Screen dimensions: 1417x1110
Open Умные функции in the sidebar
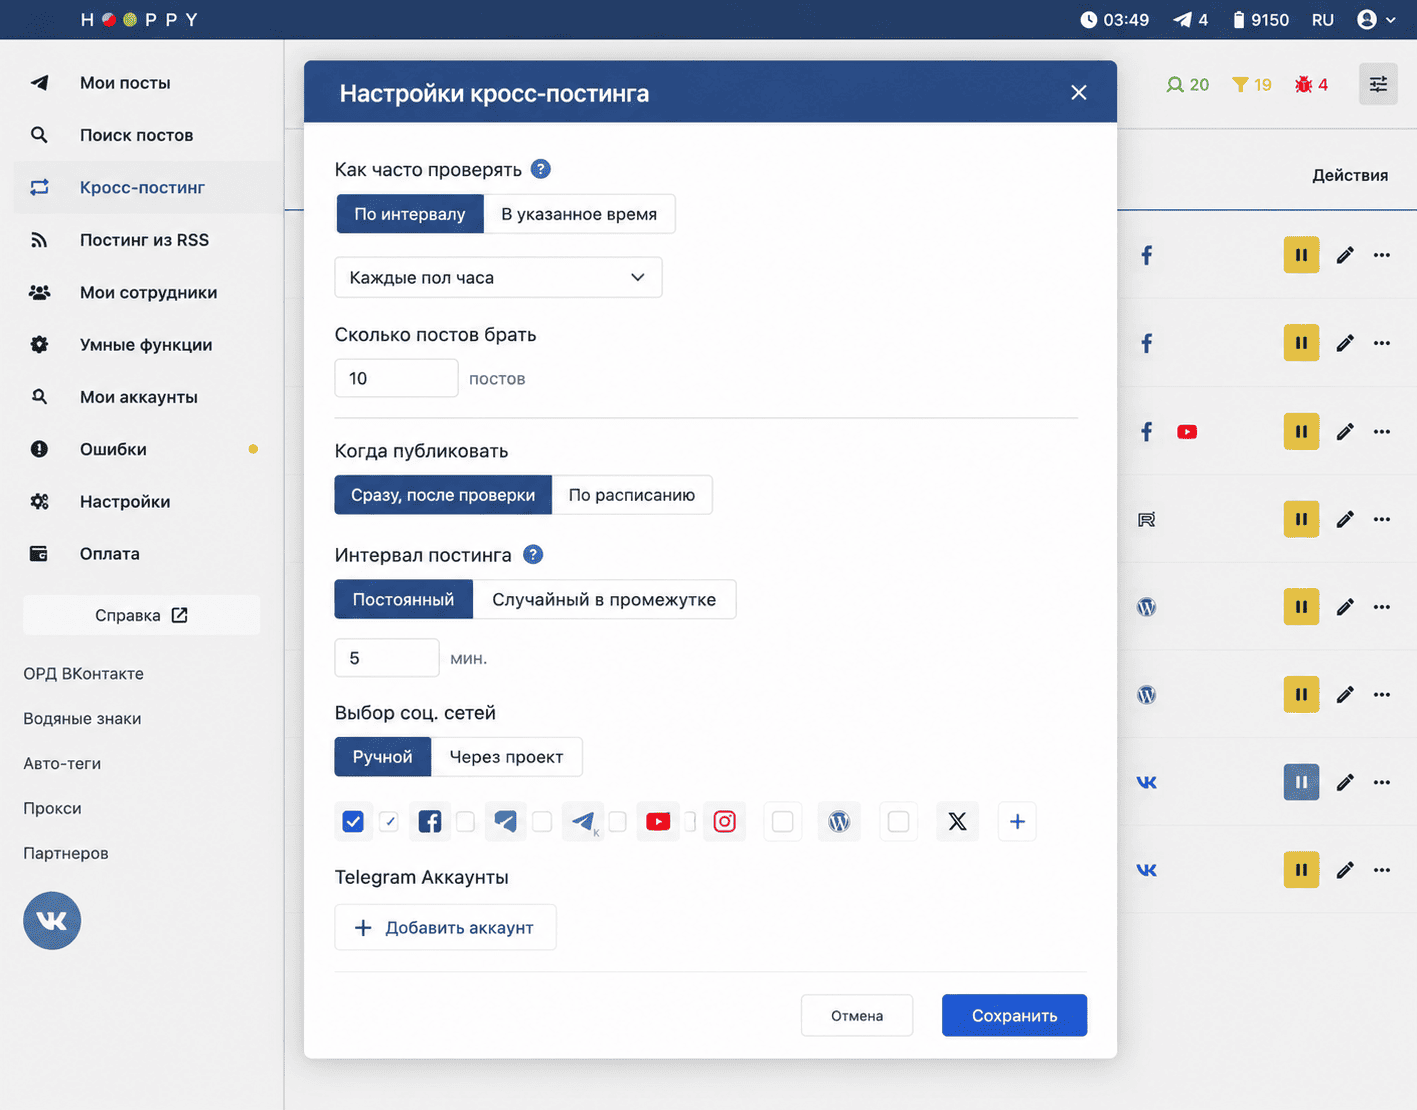[148, 344]
